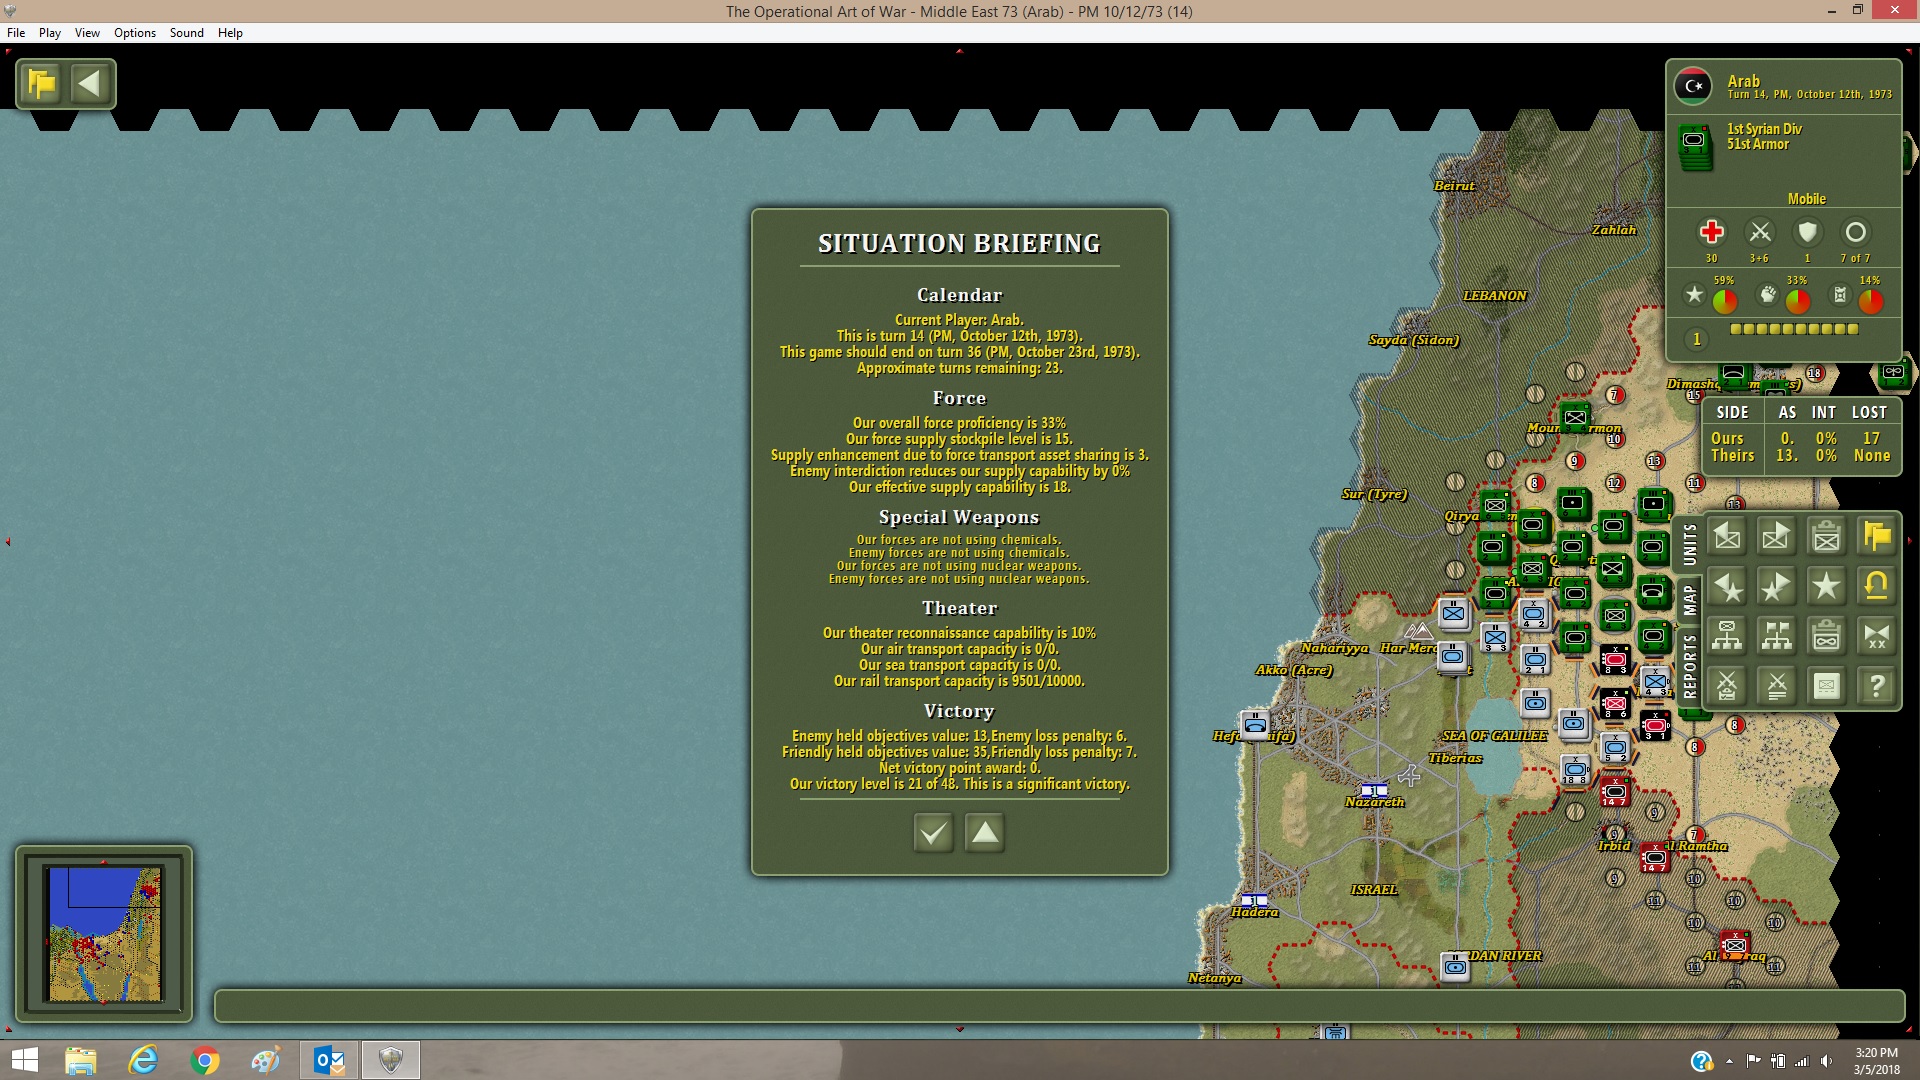Open File Explorer from the taskbar
This screenshot has width=1920, height=1080.
pyautogui.click(x=80, y=1060)
